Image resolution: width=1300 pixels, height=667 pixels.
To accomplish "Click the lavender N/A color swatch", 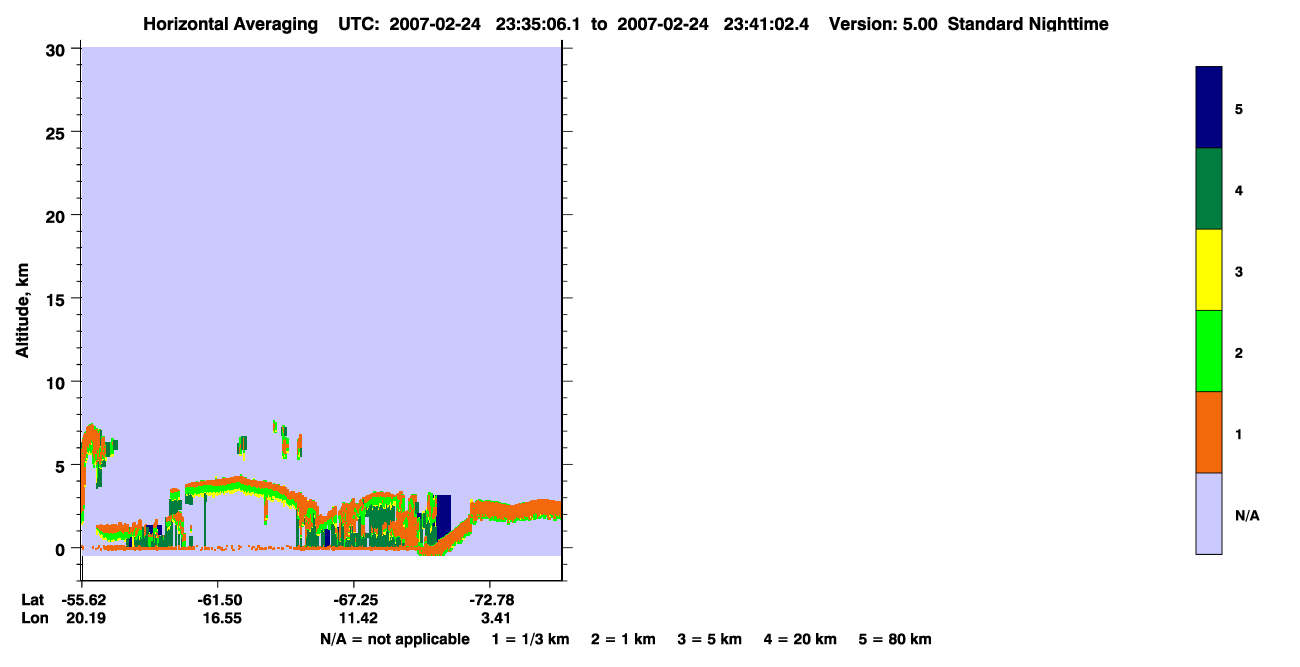I will coord(1208,513).
